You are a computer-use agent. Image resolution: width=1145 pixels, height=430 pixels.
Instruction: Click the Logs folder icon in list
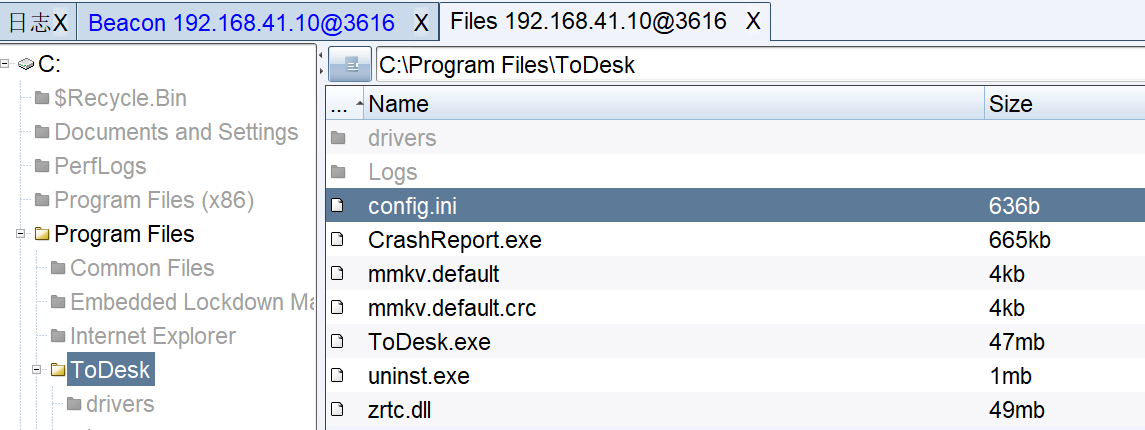[337, 172]
